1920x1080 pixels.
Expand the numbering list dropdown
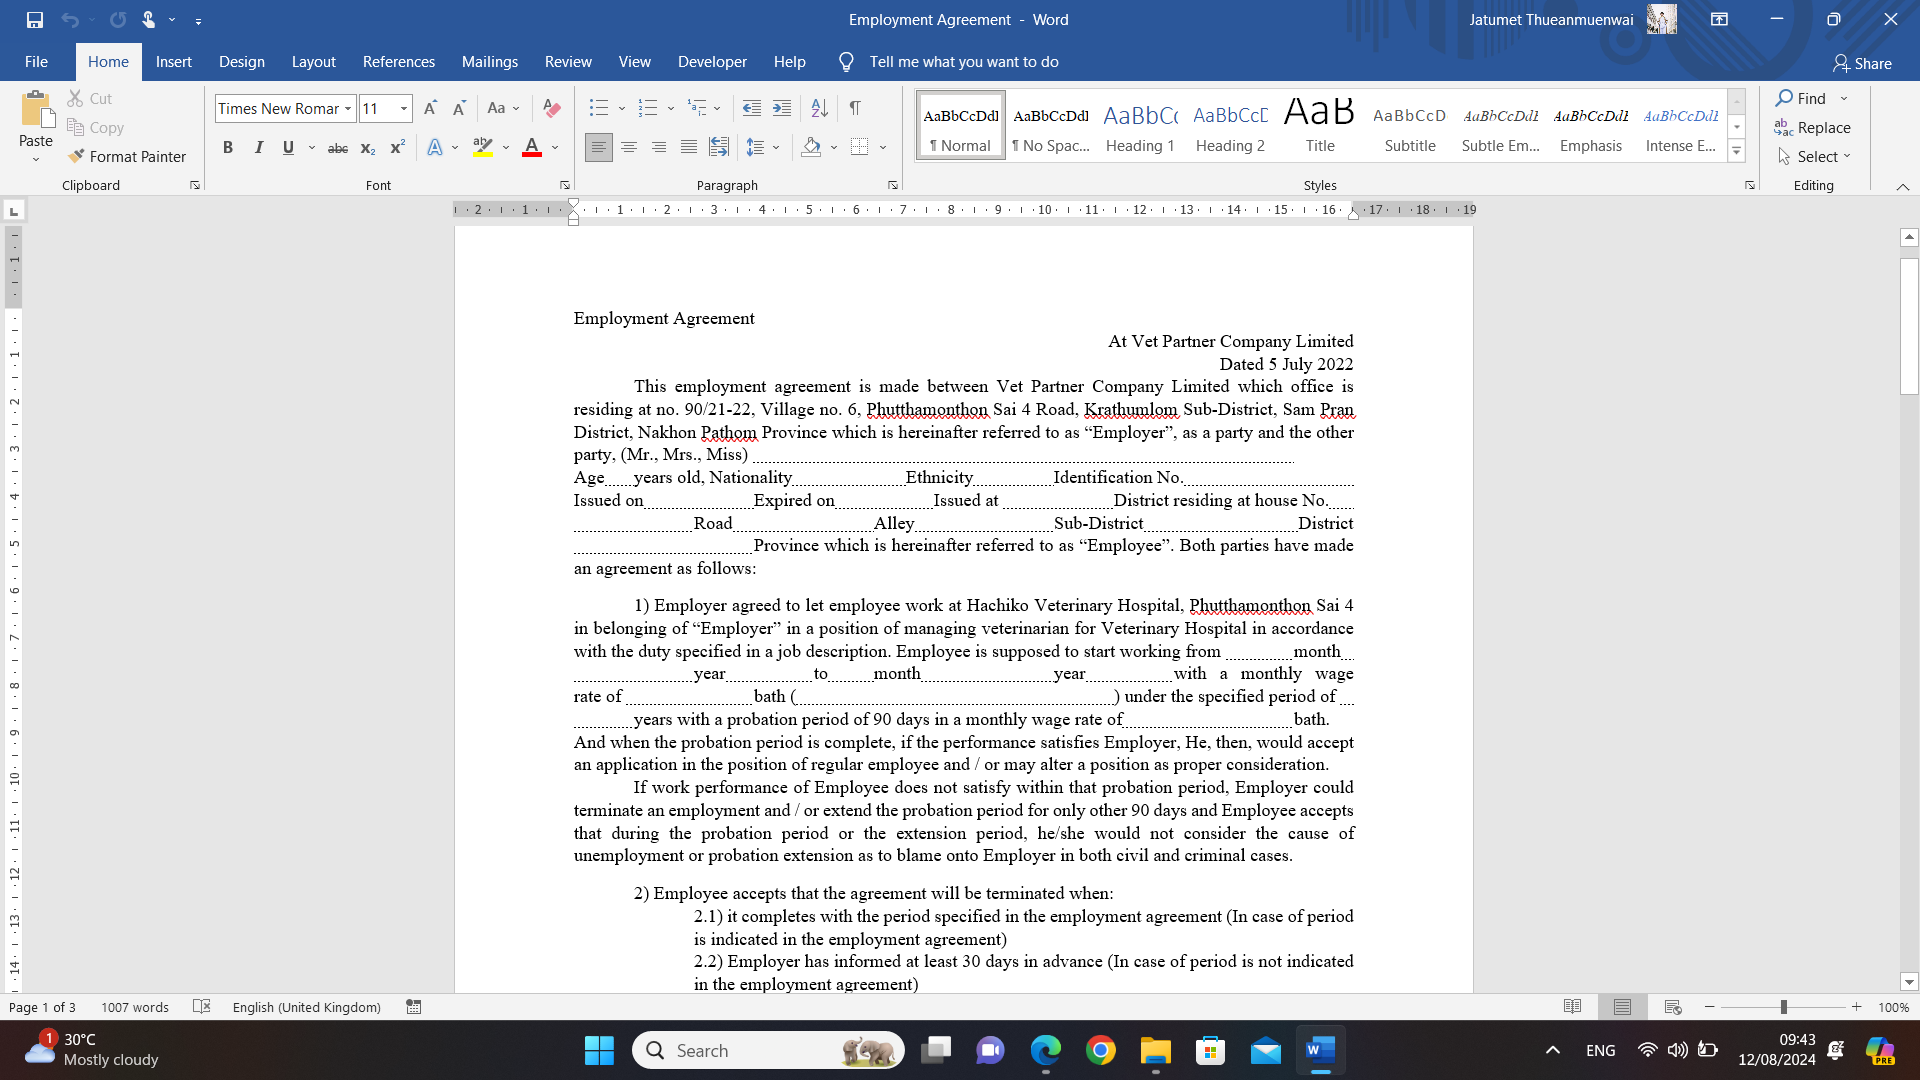671,108
